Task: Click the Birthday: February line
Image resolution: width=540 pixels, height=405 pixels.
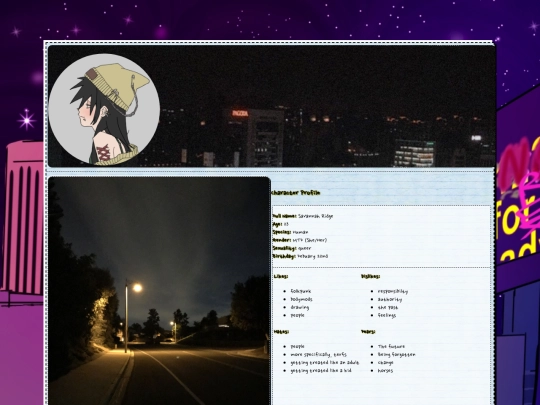Action: click(x=300, y=256)
